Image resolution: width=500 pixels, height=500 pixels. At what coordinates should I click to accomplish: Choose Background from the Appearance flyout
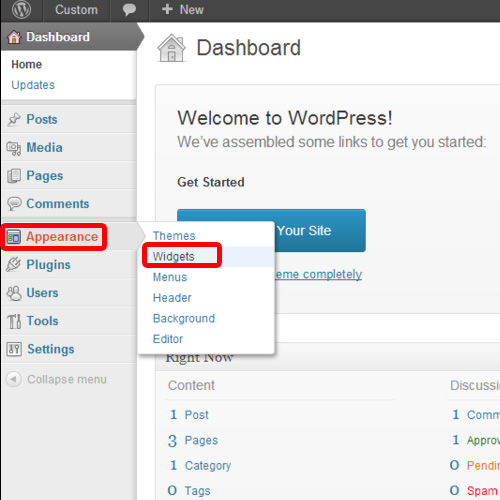(184, 318)
